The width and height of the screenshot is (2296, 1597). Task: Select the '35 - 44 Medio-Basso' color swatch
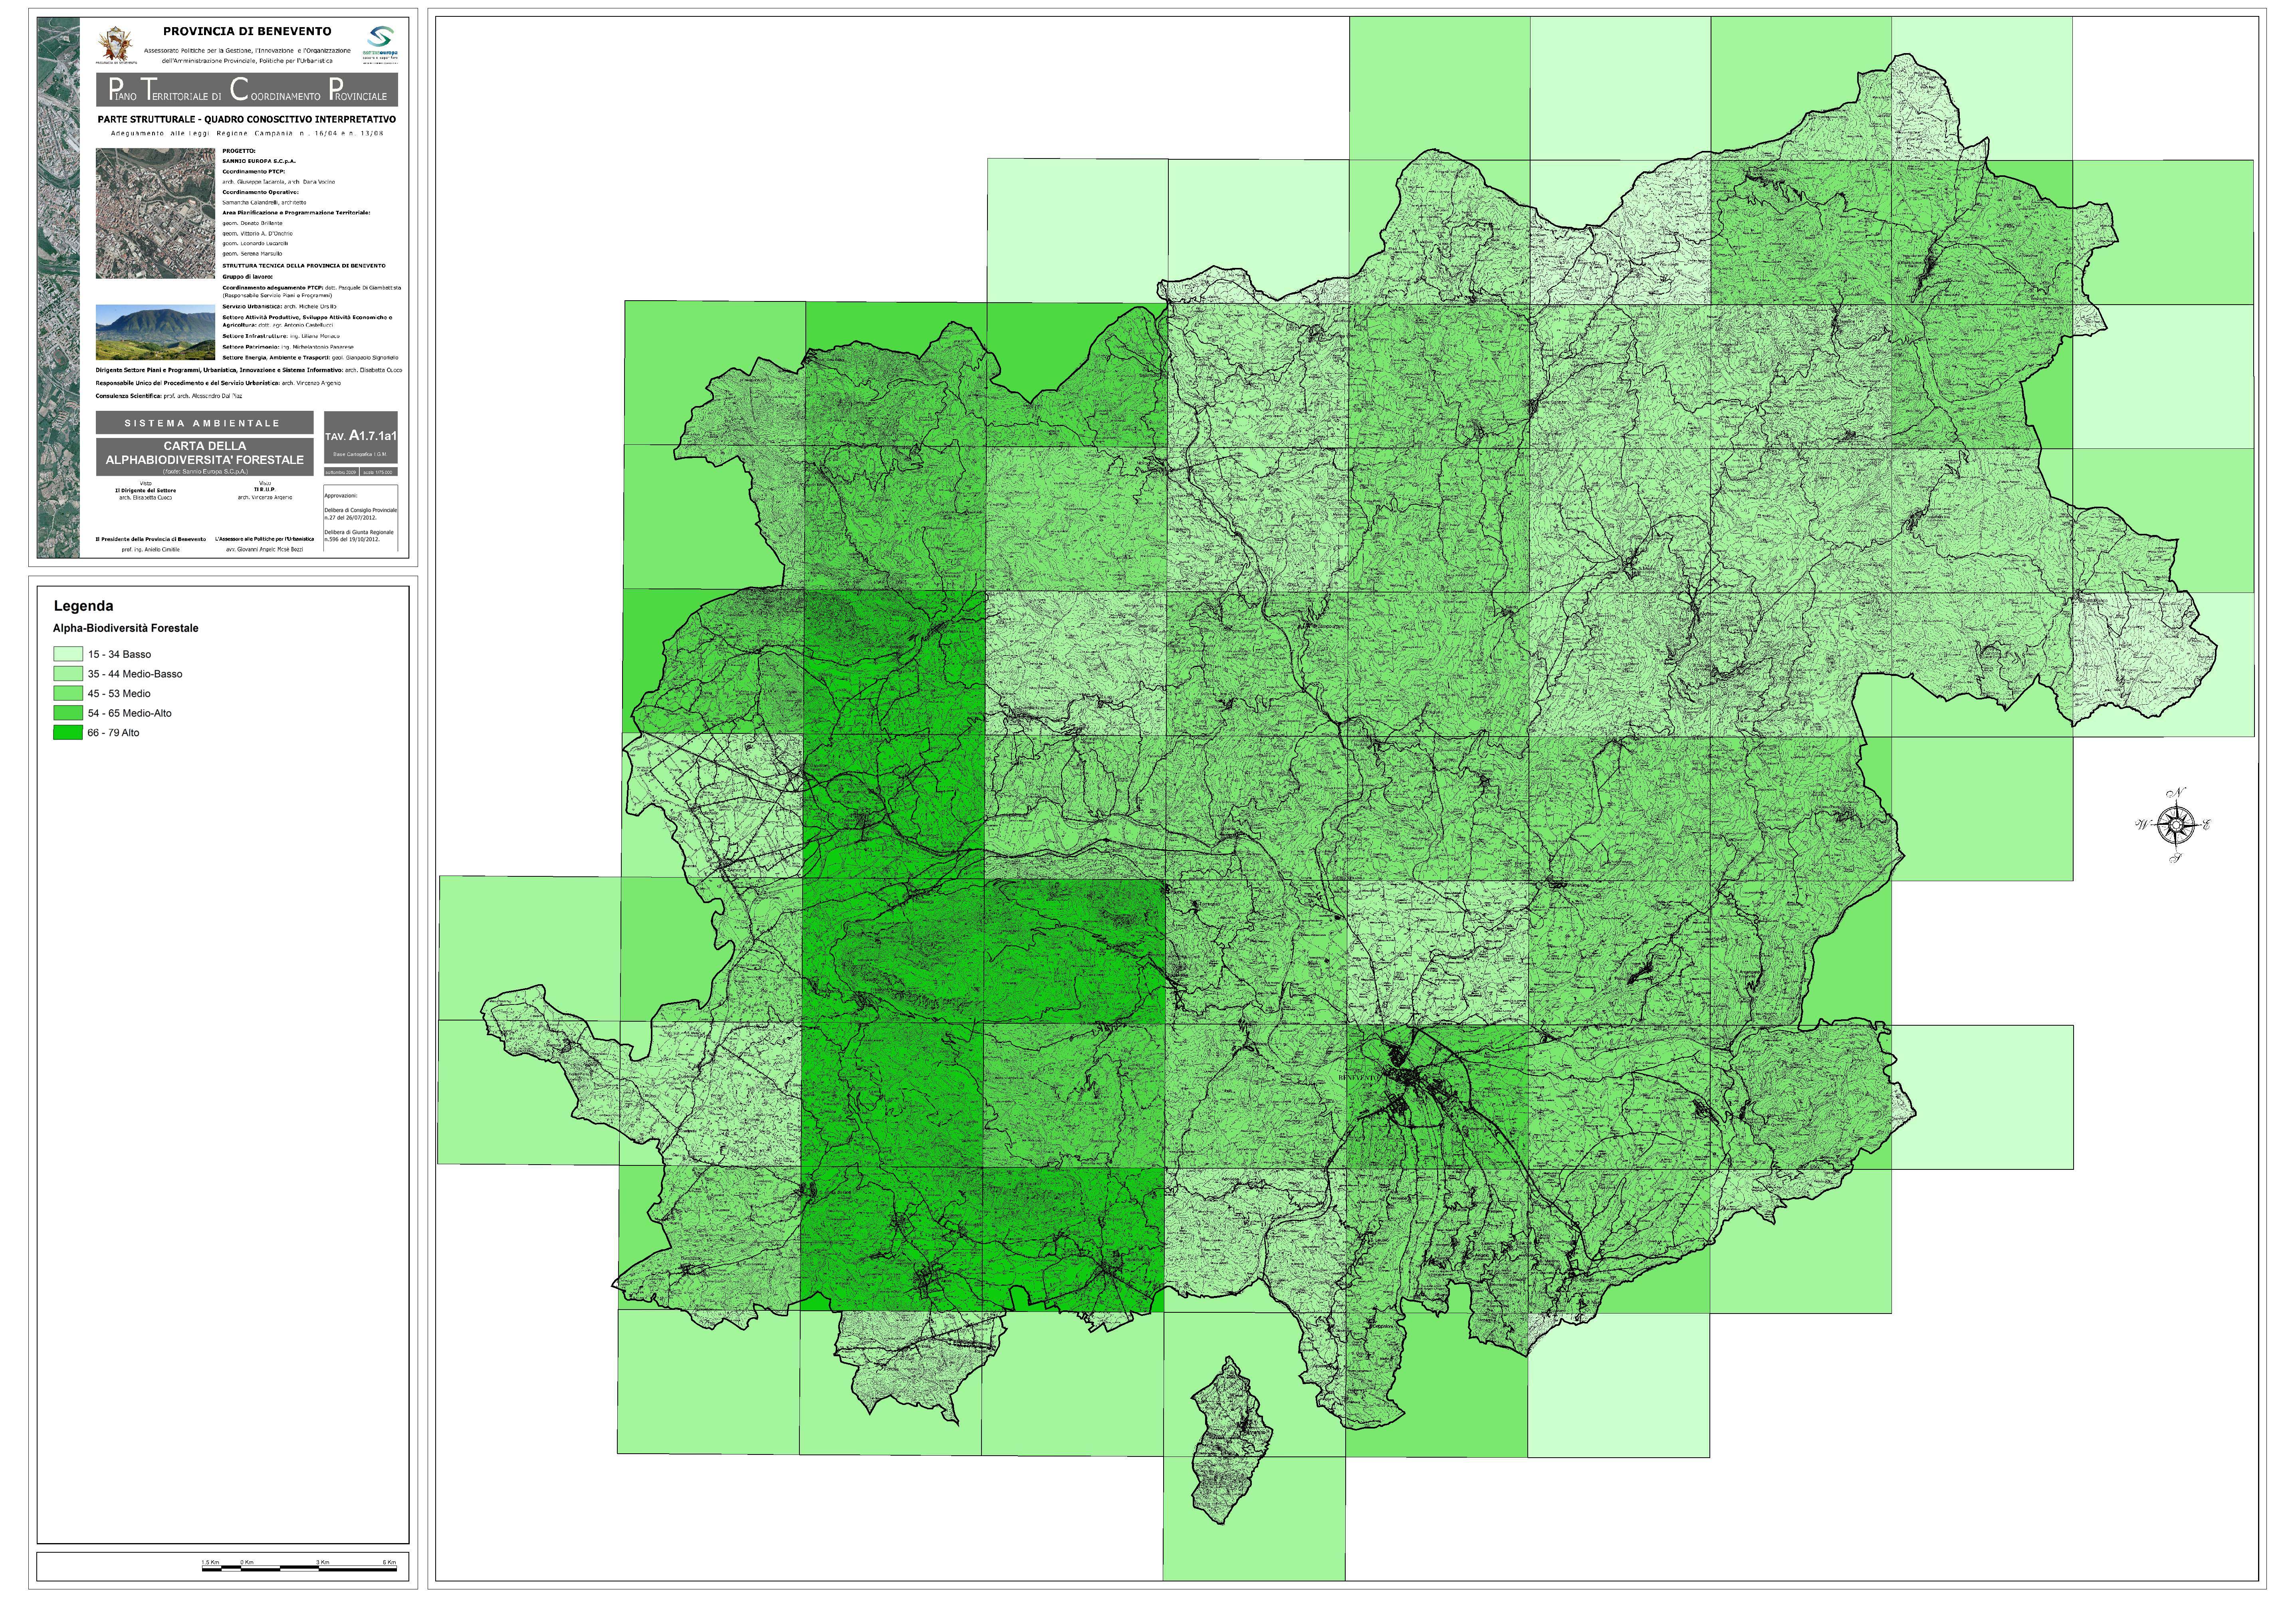coord(68,674)
